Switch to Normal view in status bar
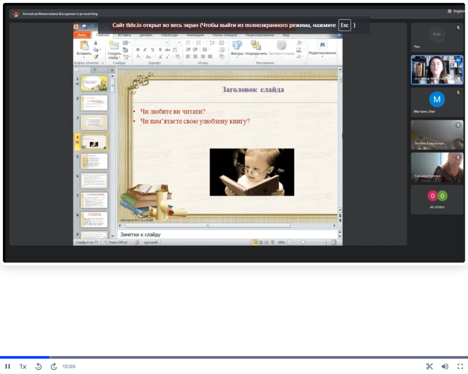468x374 pixels. pos(255,242)
